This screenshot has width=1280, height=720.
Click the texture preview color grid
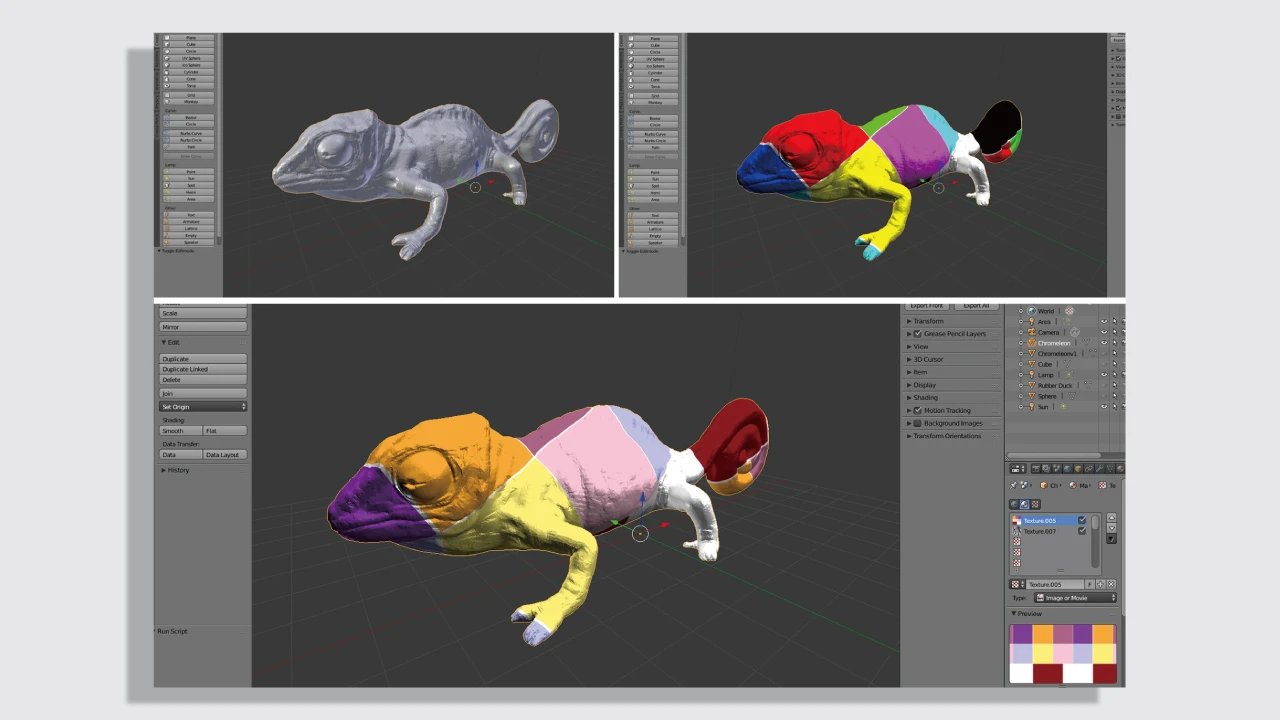(1062, 653)
